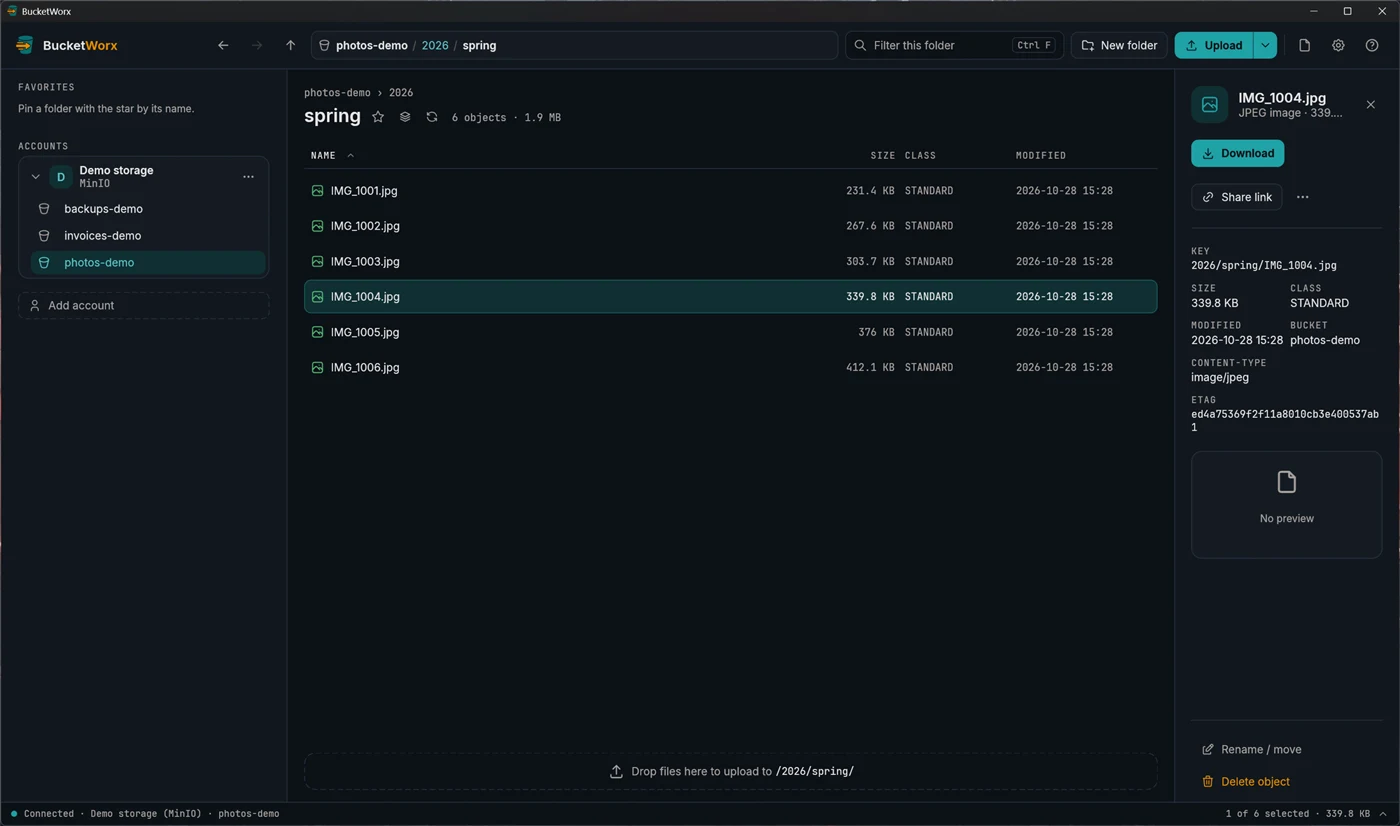This screenshot has height=826, width=1400.
Task: Refresh the spring folder listing
Action: click(x=432, y=117)
